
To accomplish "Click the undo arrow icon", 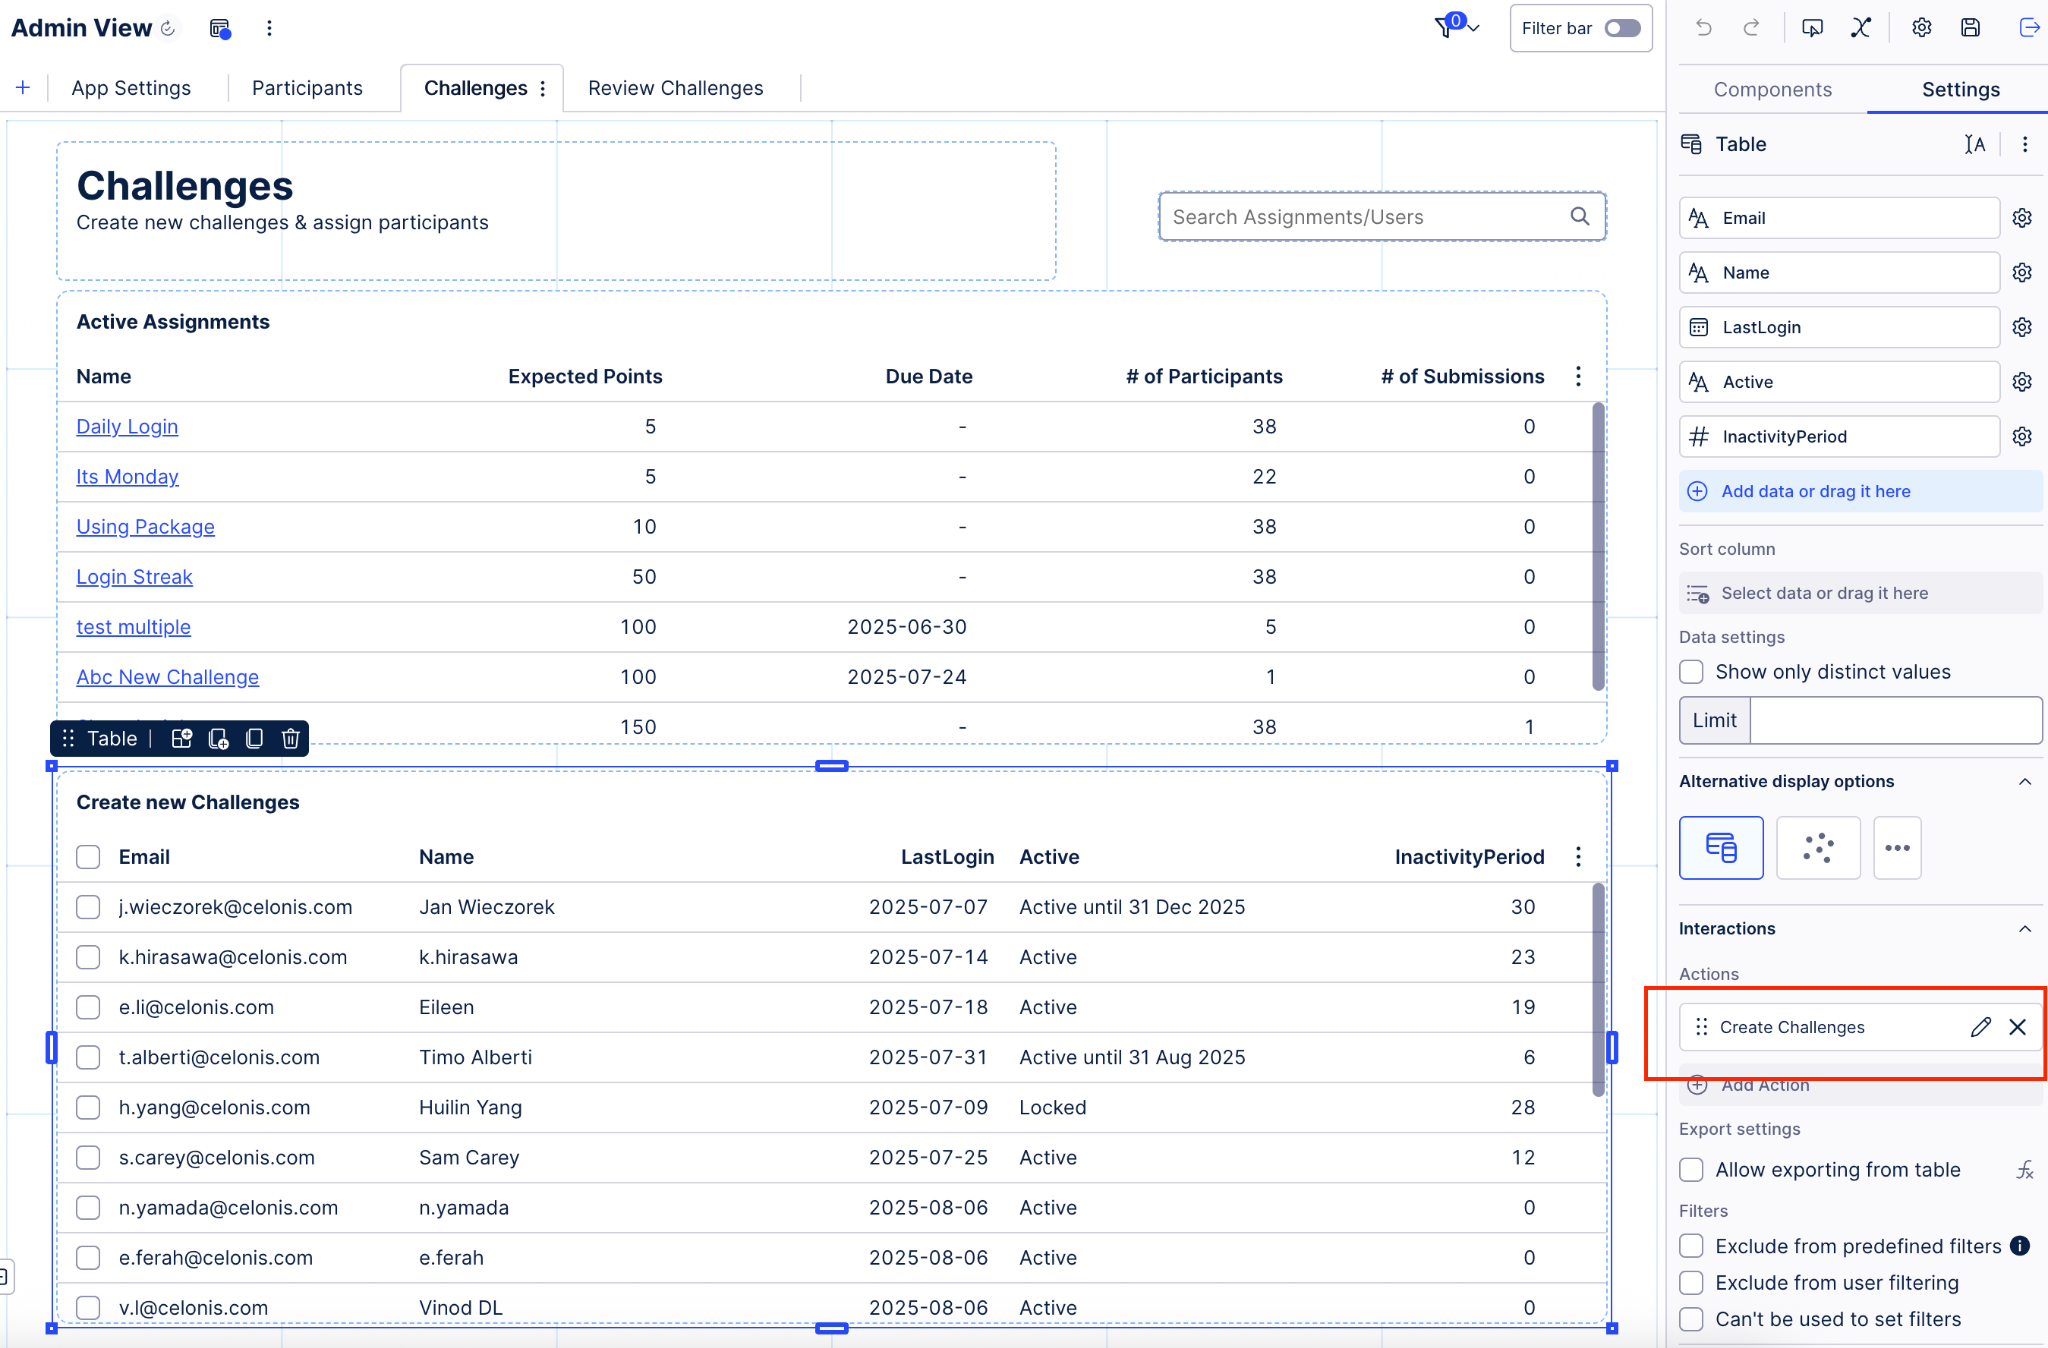I will (x=1704, y=28).
